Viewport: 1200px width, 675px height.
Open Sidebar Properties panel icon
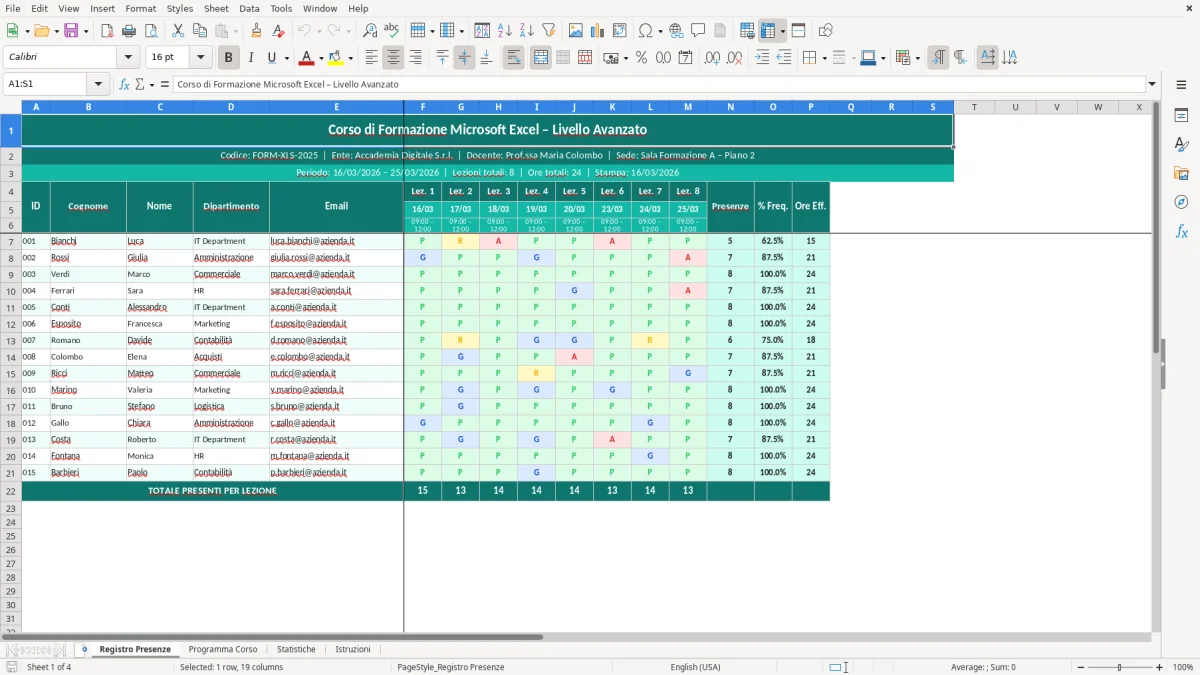coord(1181,115)
